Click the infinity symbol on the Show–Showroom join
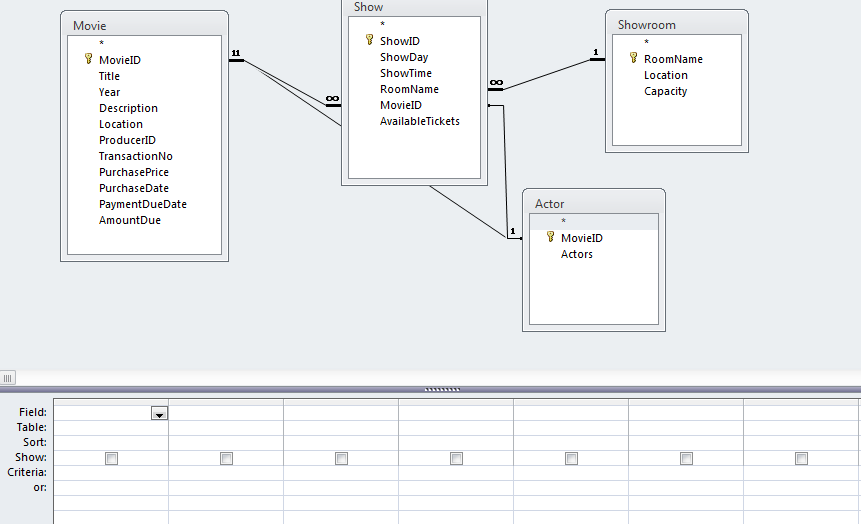 coord(496,83)
